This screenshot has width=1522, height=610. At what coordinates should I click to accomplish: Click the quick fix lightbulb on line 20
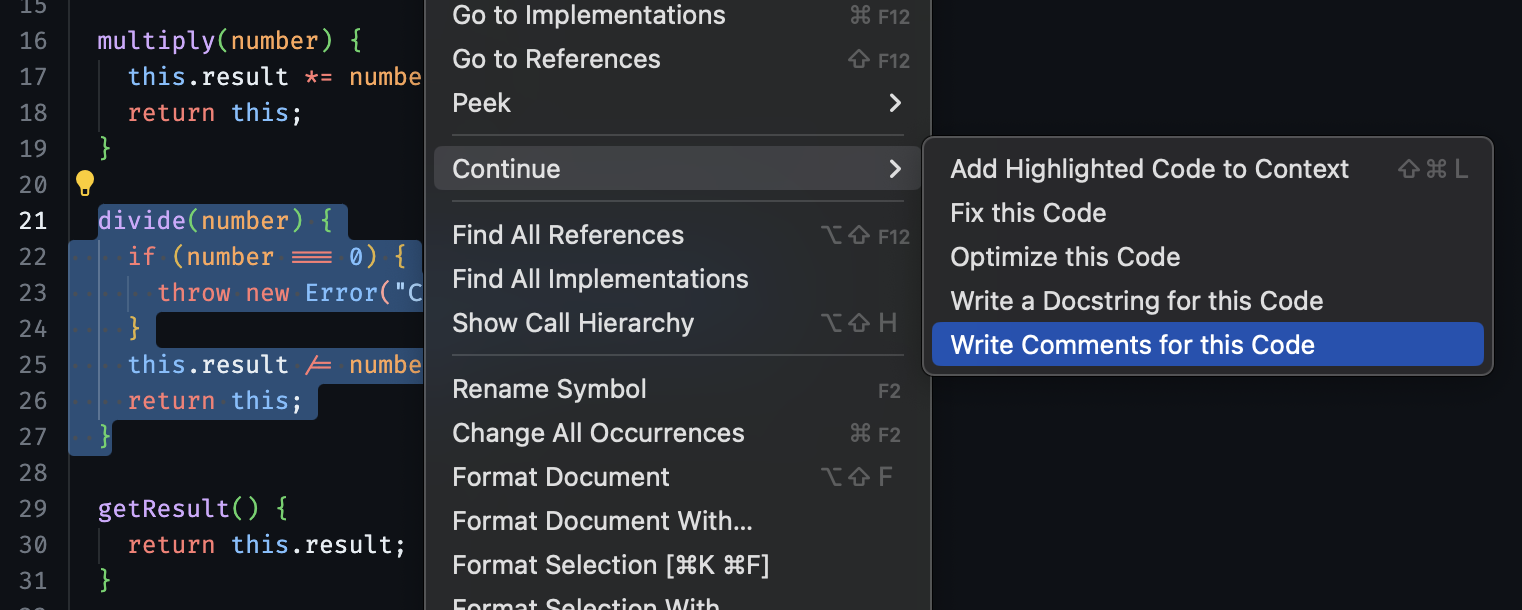point(84,183)
